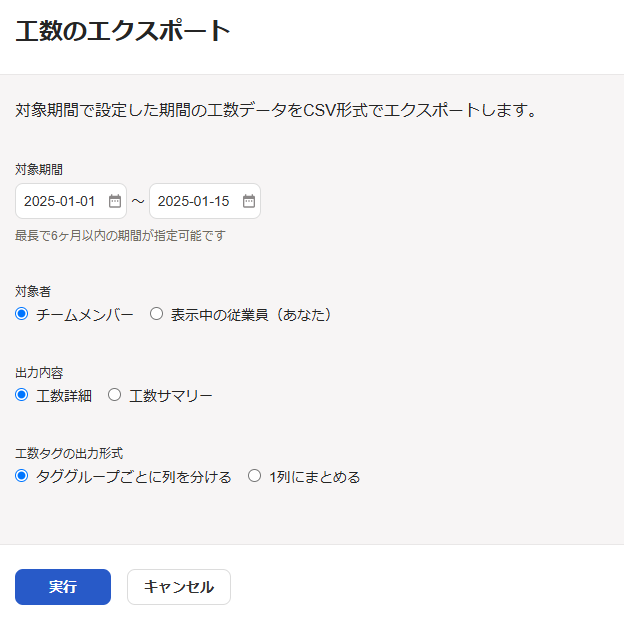Viewport: 624px width, 621px height.
Task: Open the calendar picker for start date 2025-01-01
Action: tap(115, 201)
